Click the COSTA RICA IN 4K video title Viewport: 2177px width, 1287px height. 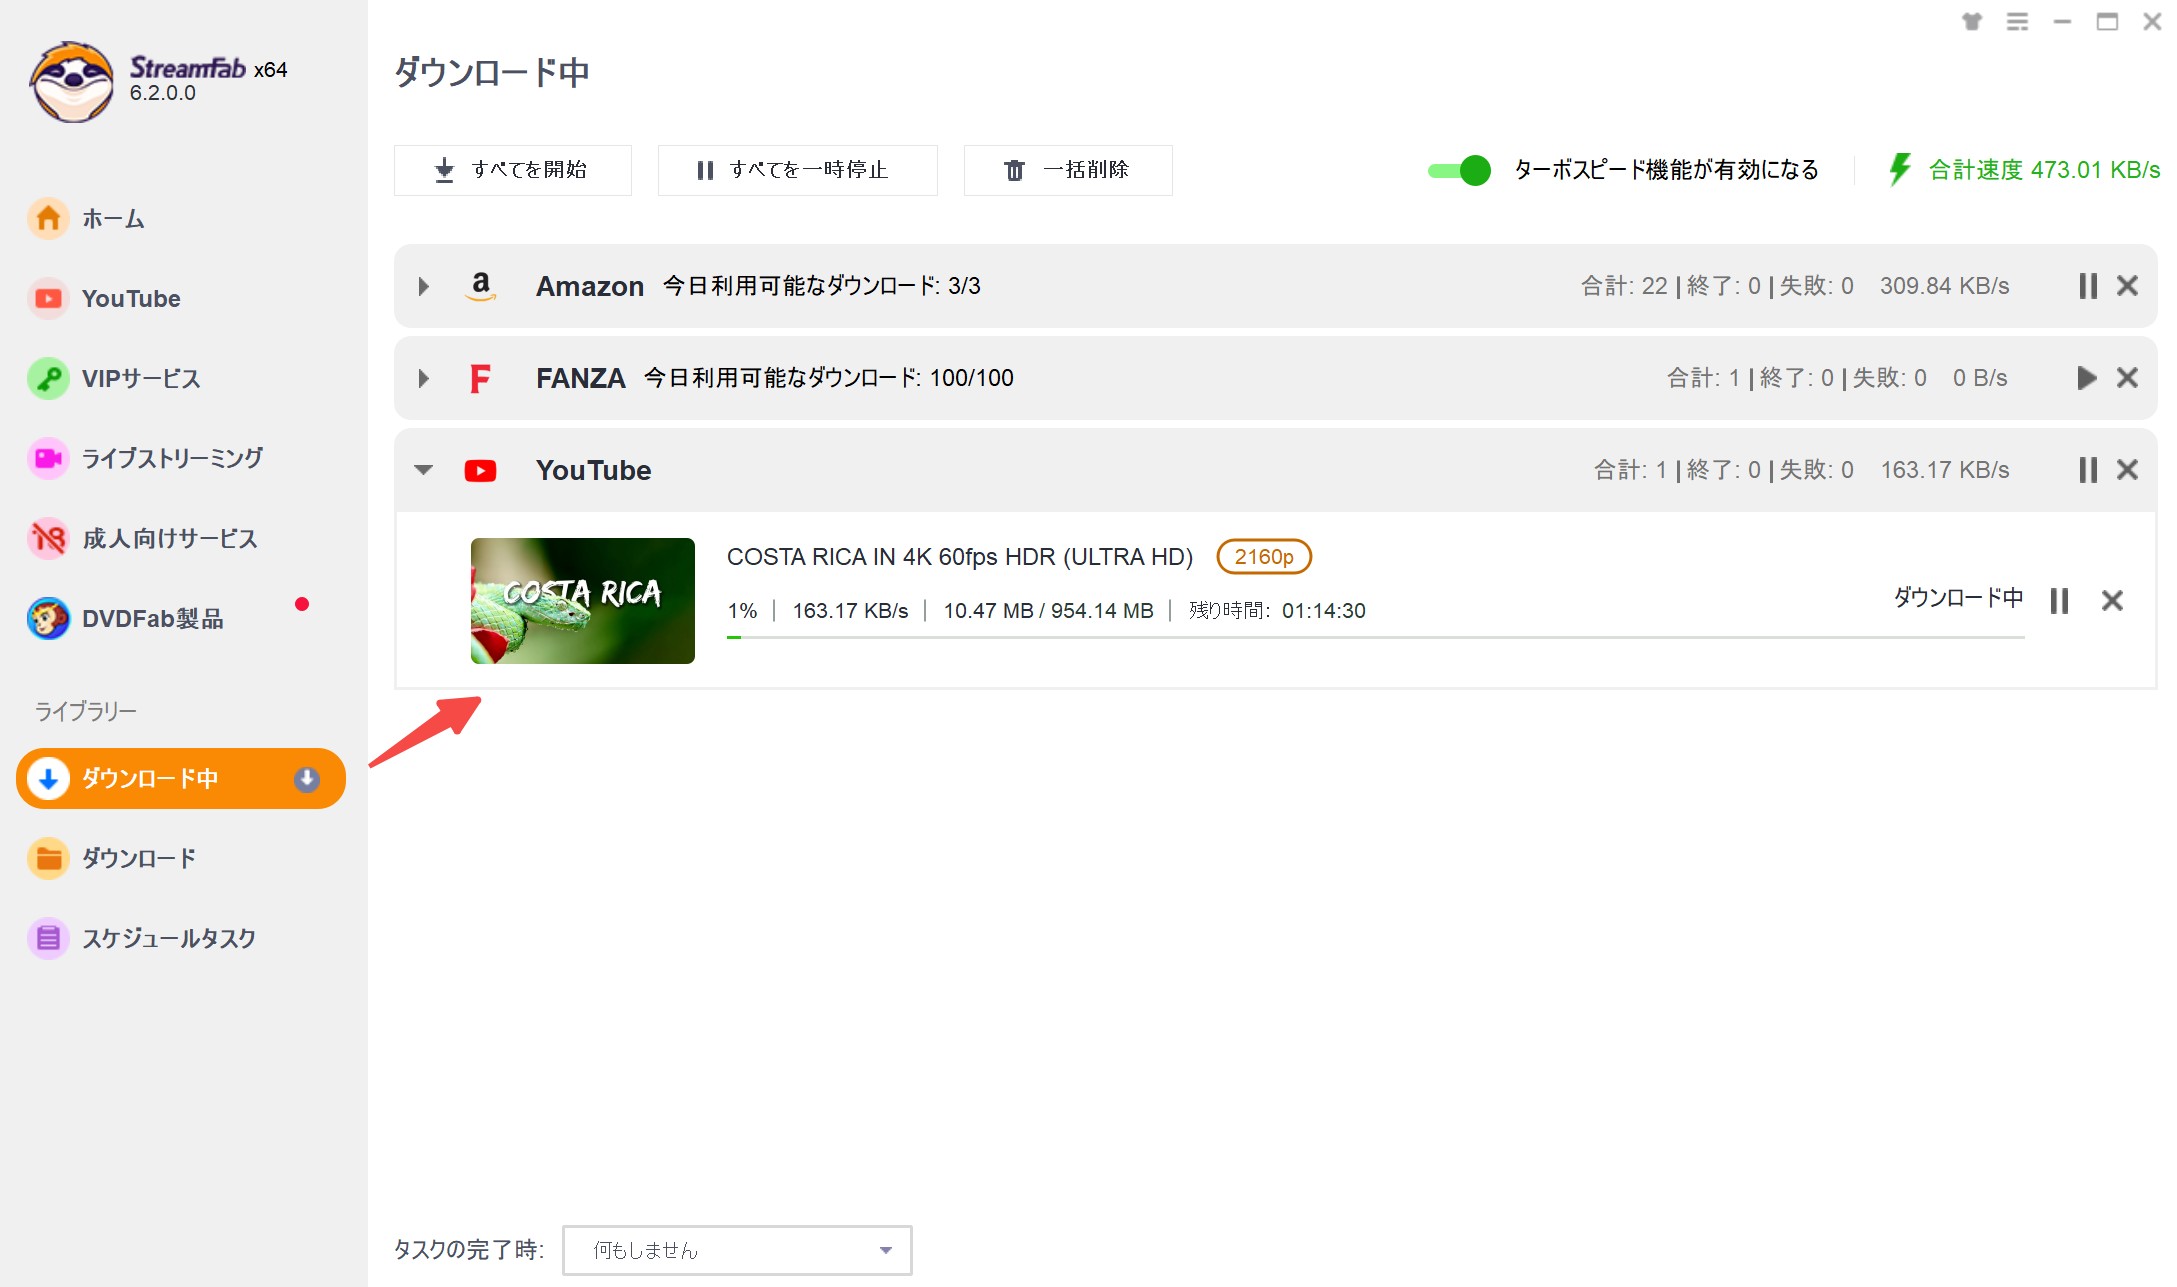(x=960, y=557)
